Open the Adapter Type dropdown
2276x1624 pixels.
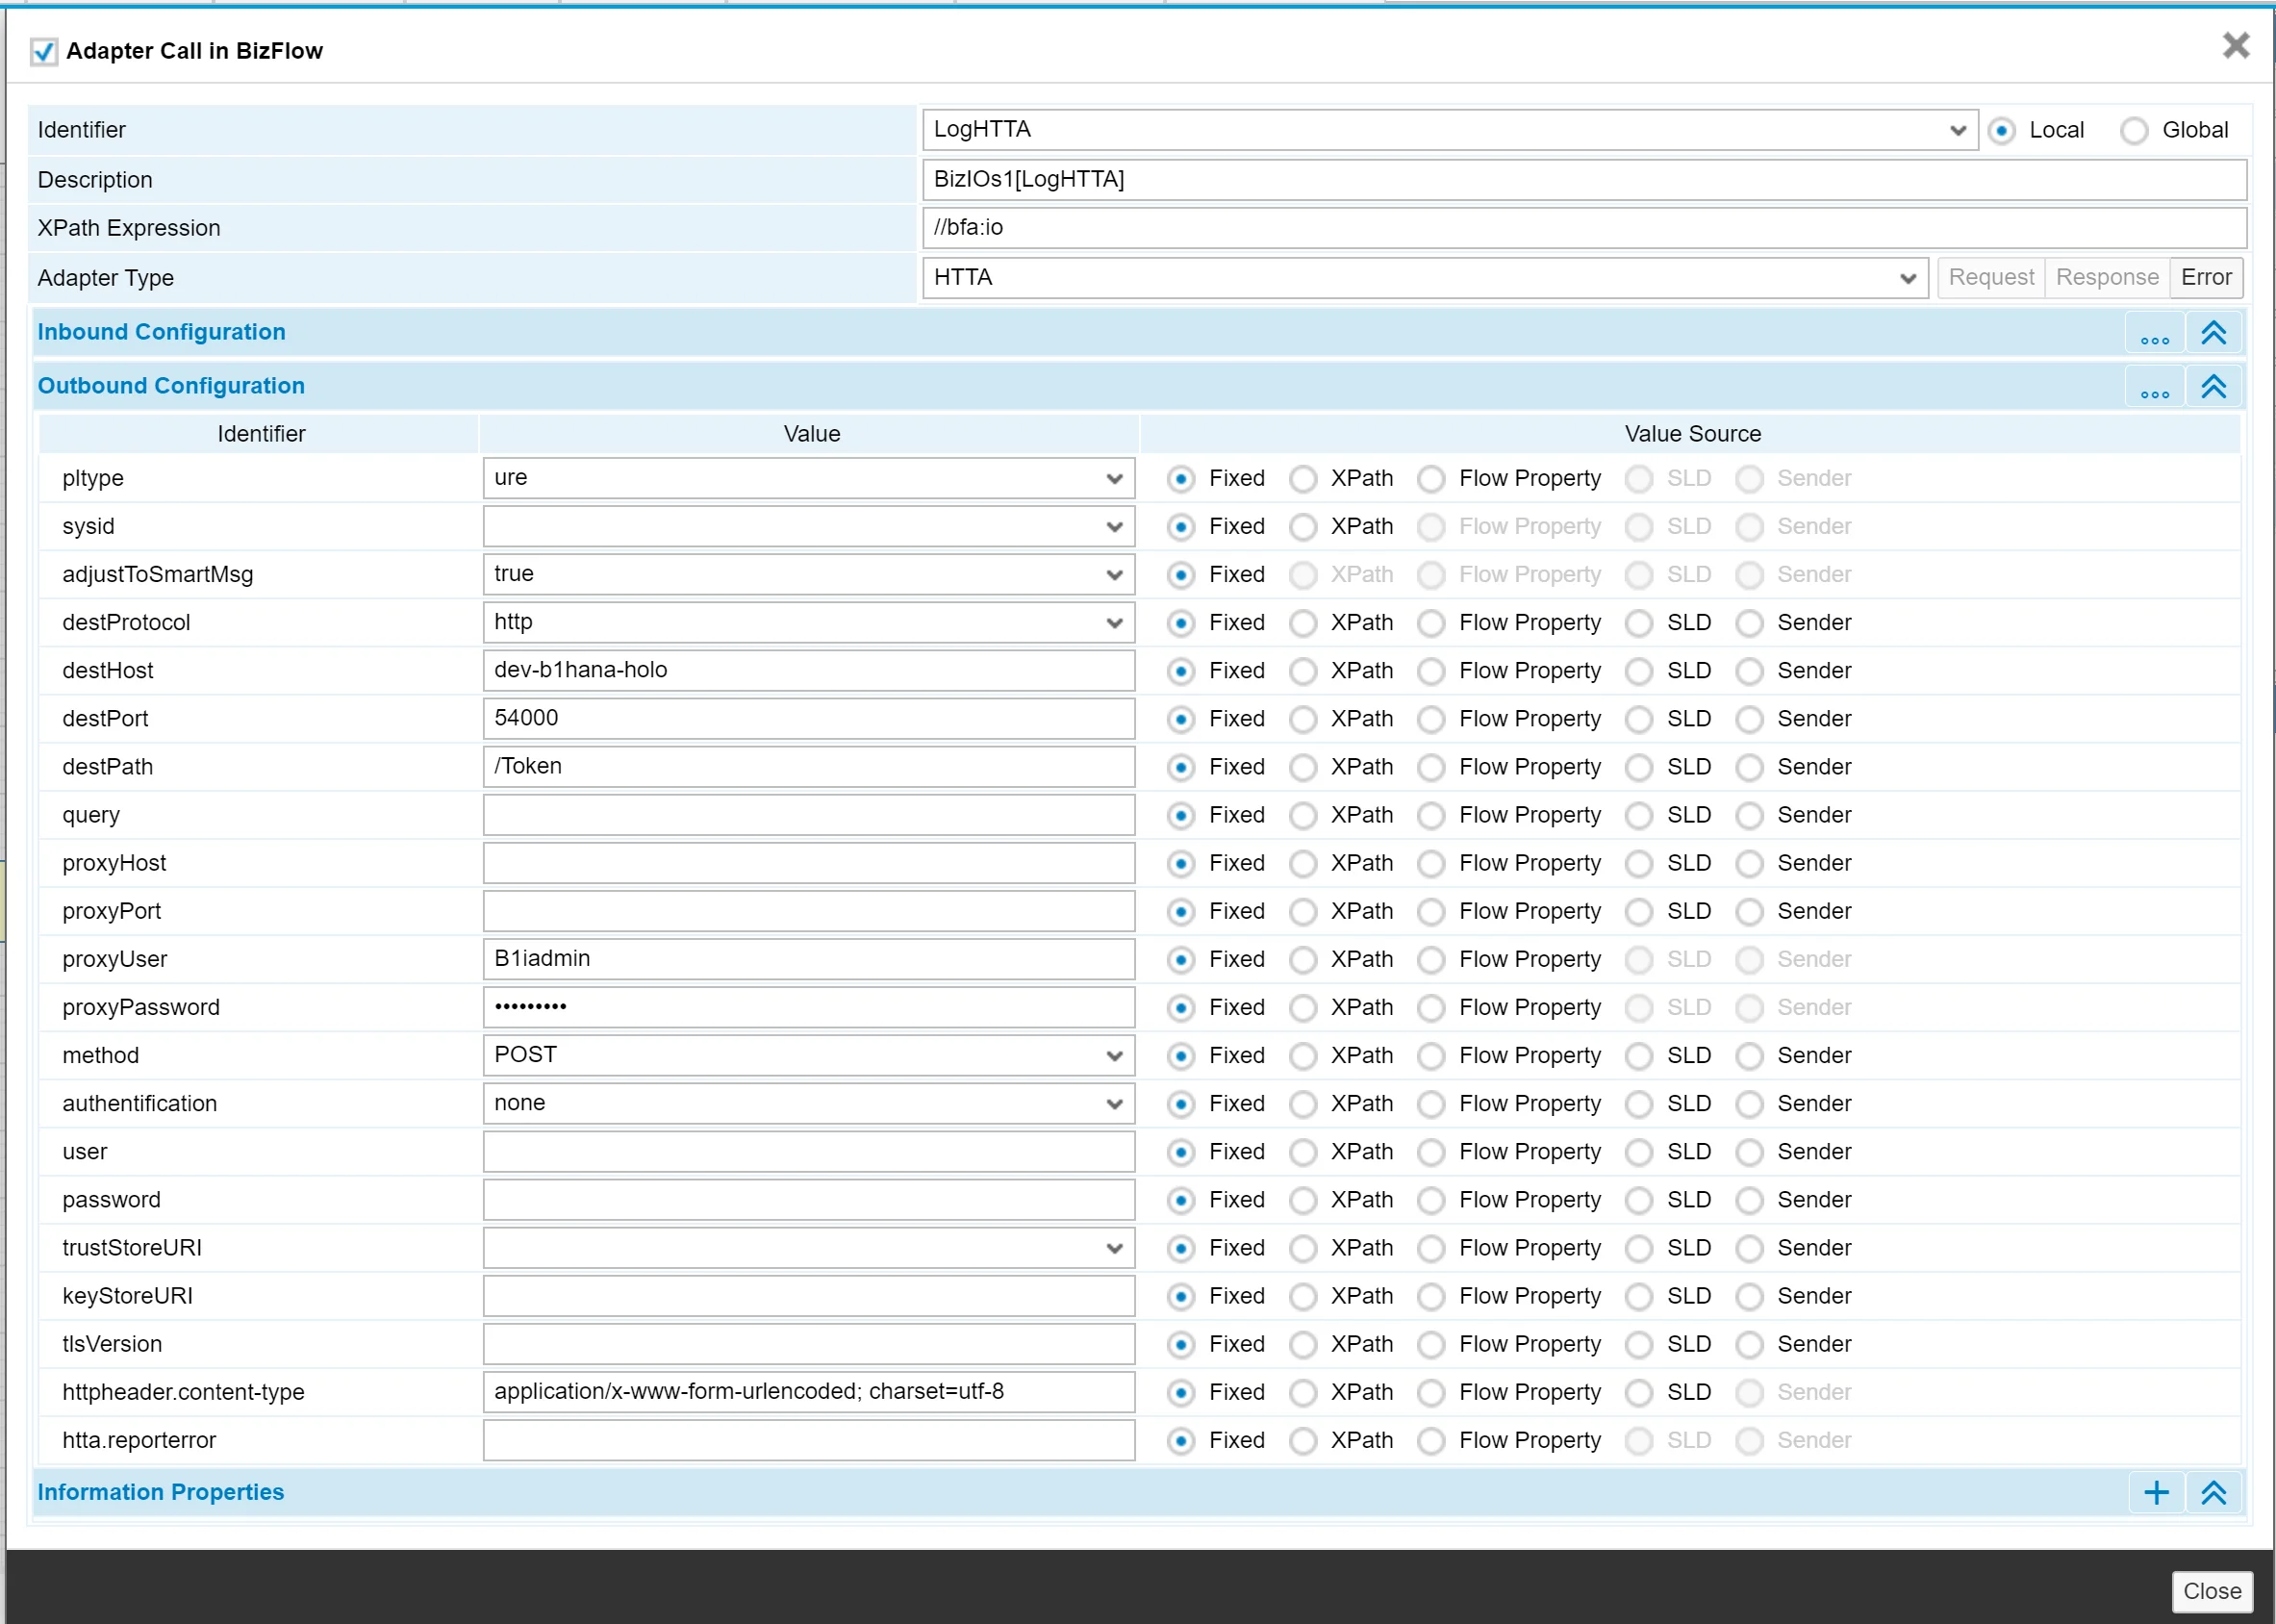[x=1912, y=276]
